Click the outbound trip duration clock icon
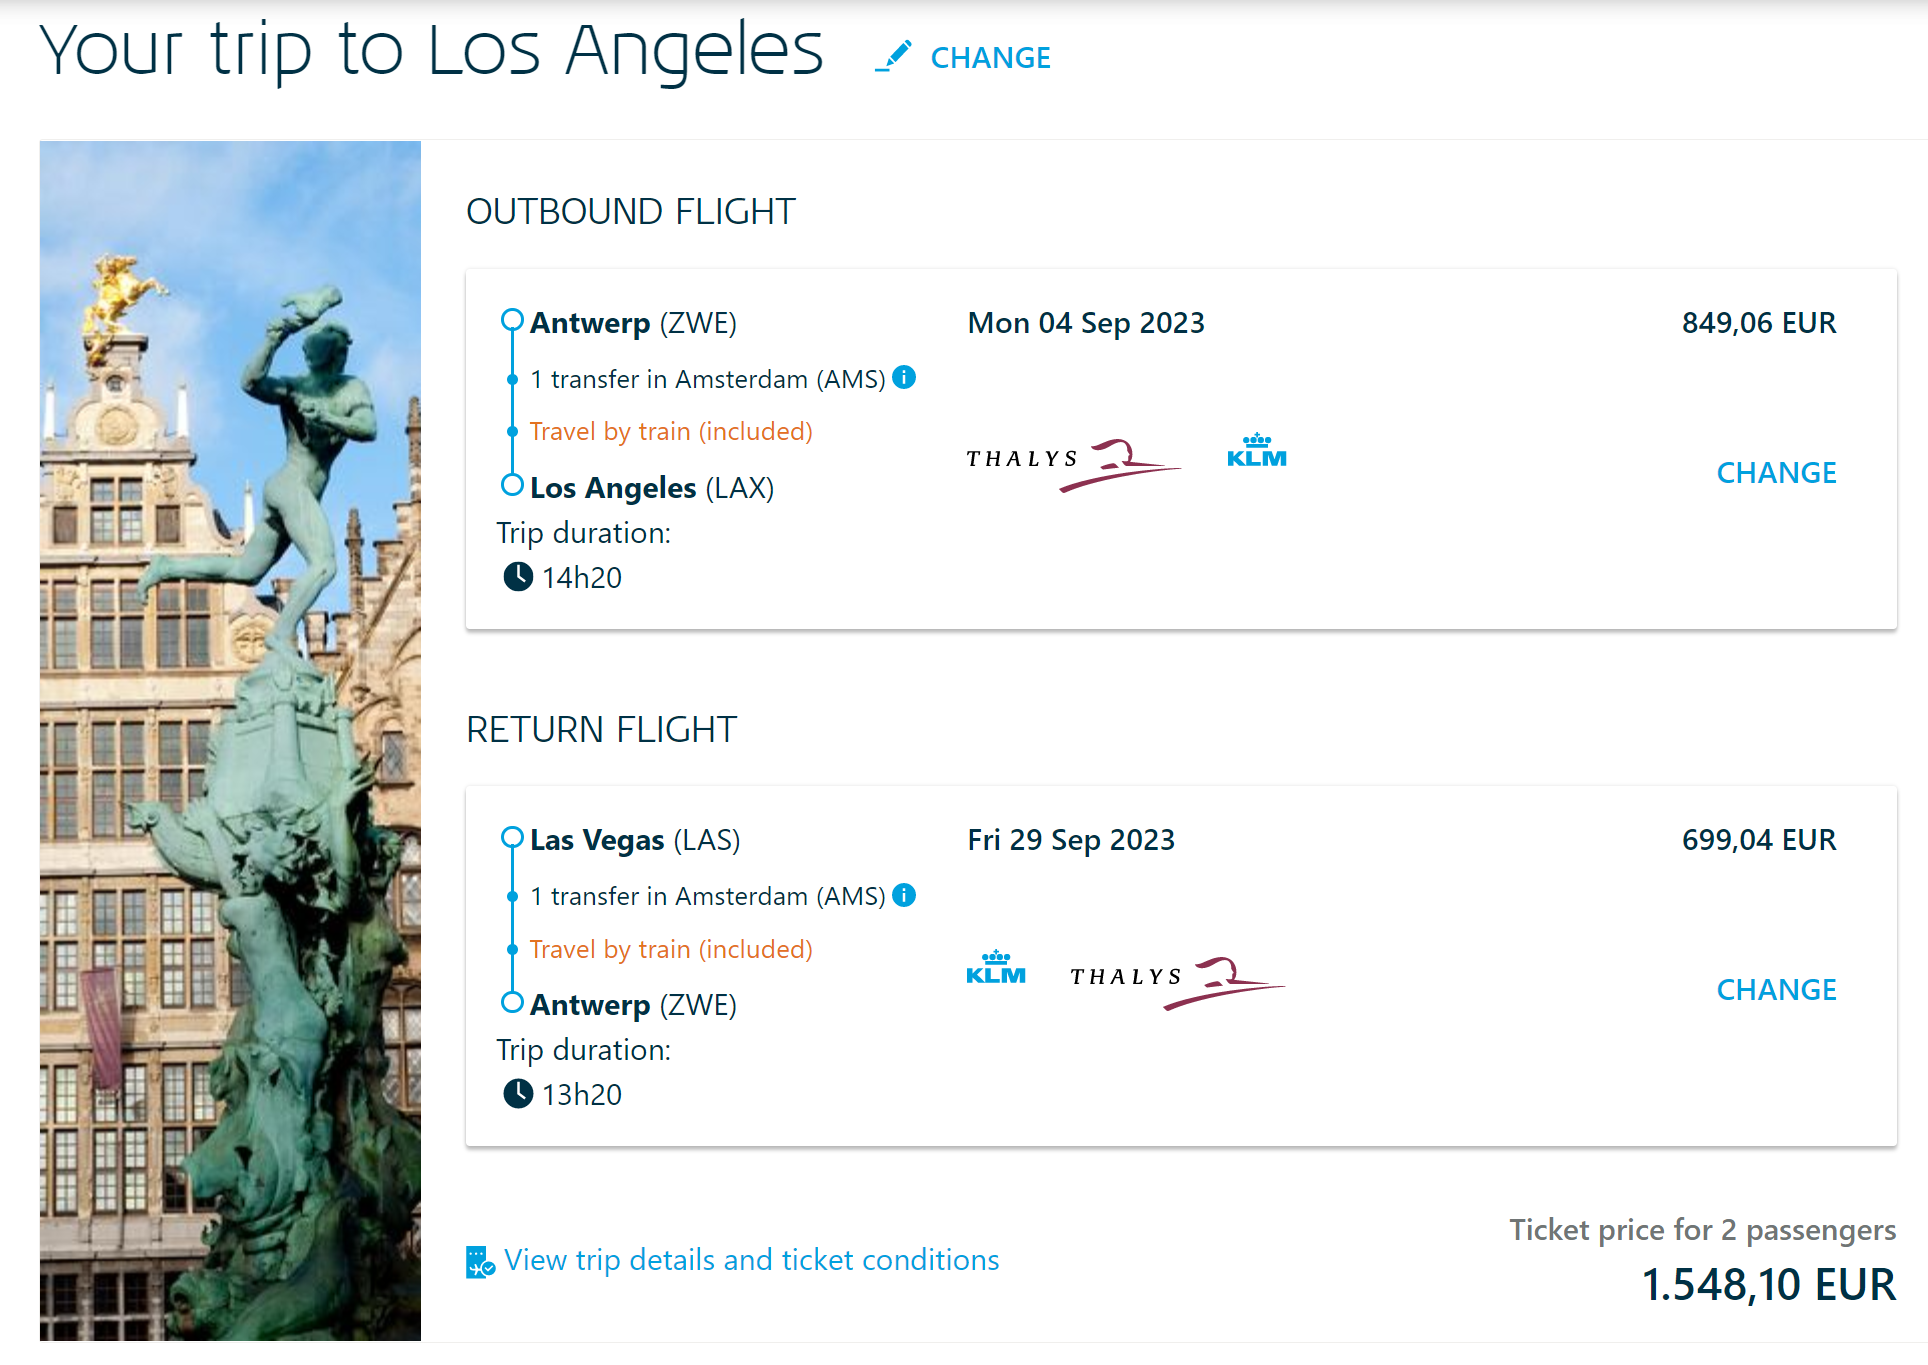This screenshot has height=1365, width=1928. tap(518, 577)
